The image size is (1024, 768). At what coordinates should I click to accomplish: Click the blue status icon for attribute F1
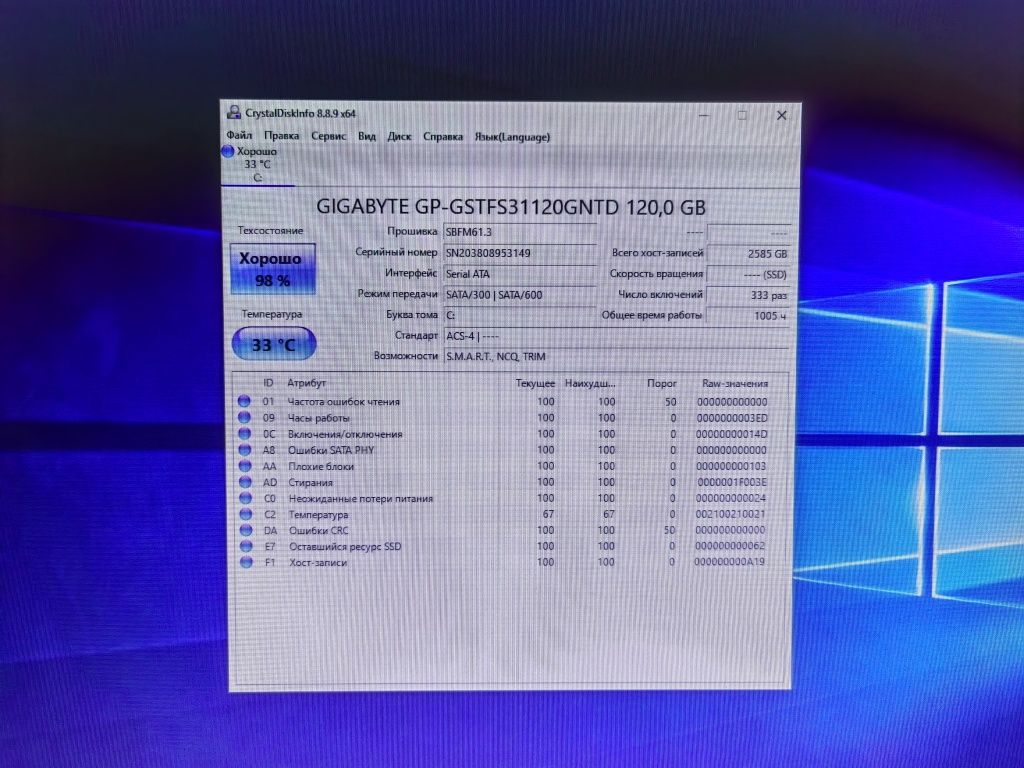246,562
